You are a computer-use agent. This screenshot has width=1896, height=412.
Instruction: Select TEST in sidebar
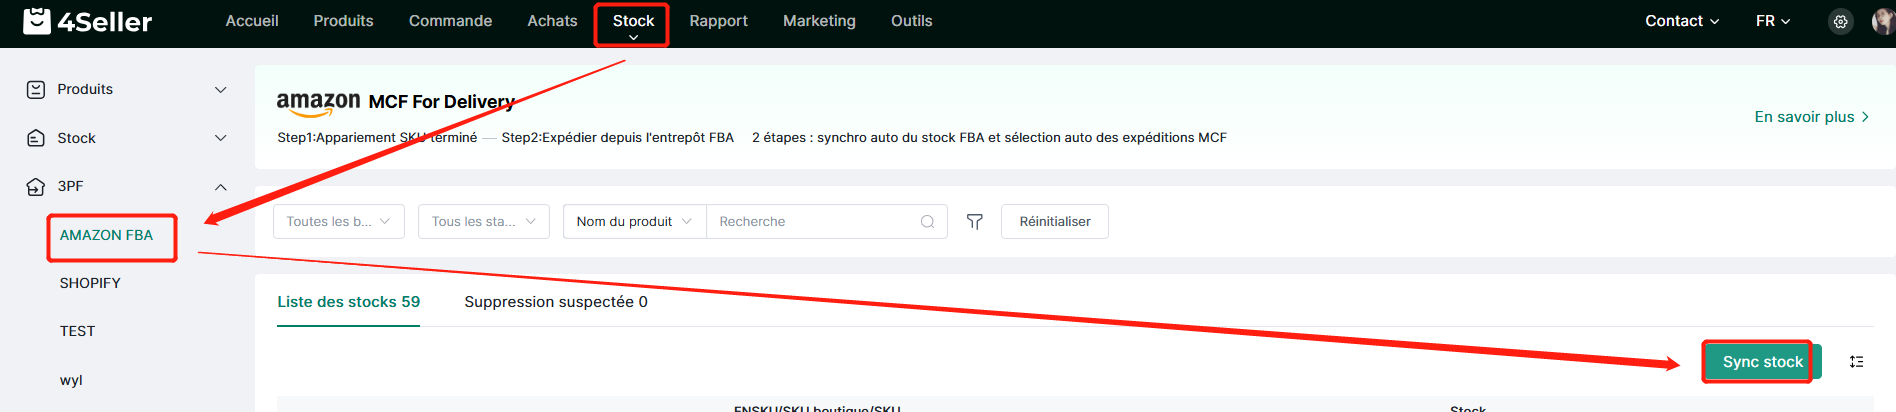[77, 331]
